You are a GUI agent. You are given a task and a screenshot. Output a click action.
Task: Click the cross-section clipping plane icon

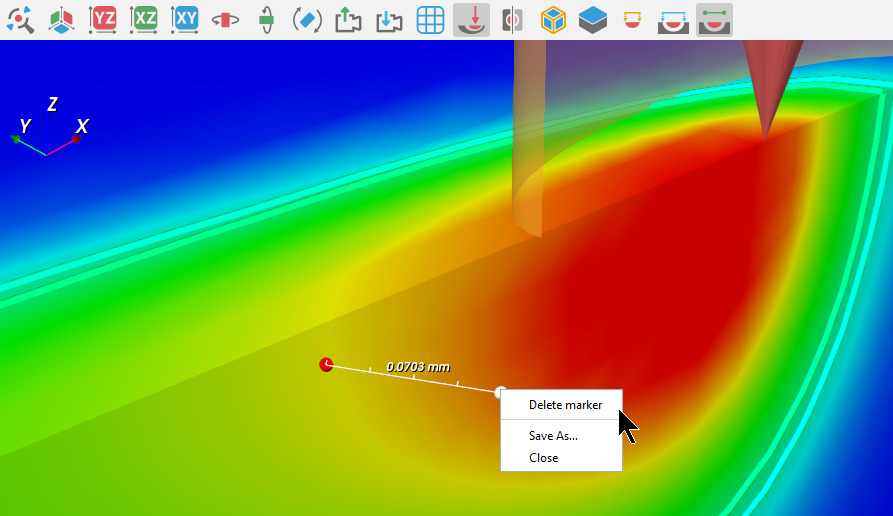(513, 20)
